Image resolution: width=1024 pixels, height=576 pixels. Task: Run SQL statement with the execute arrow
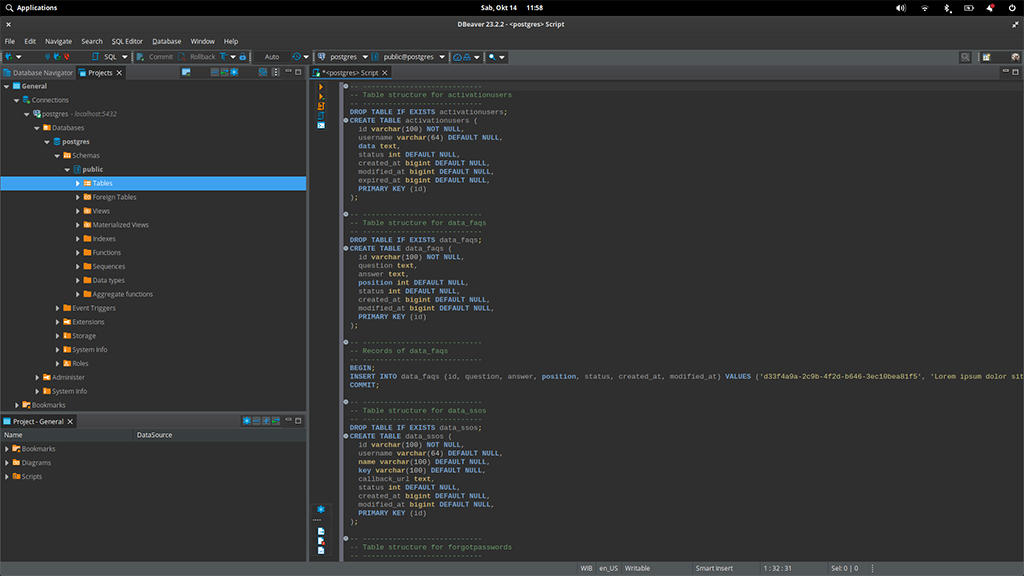(x=321, y=87)
